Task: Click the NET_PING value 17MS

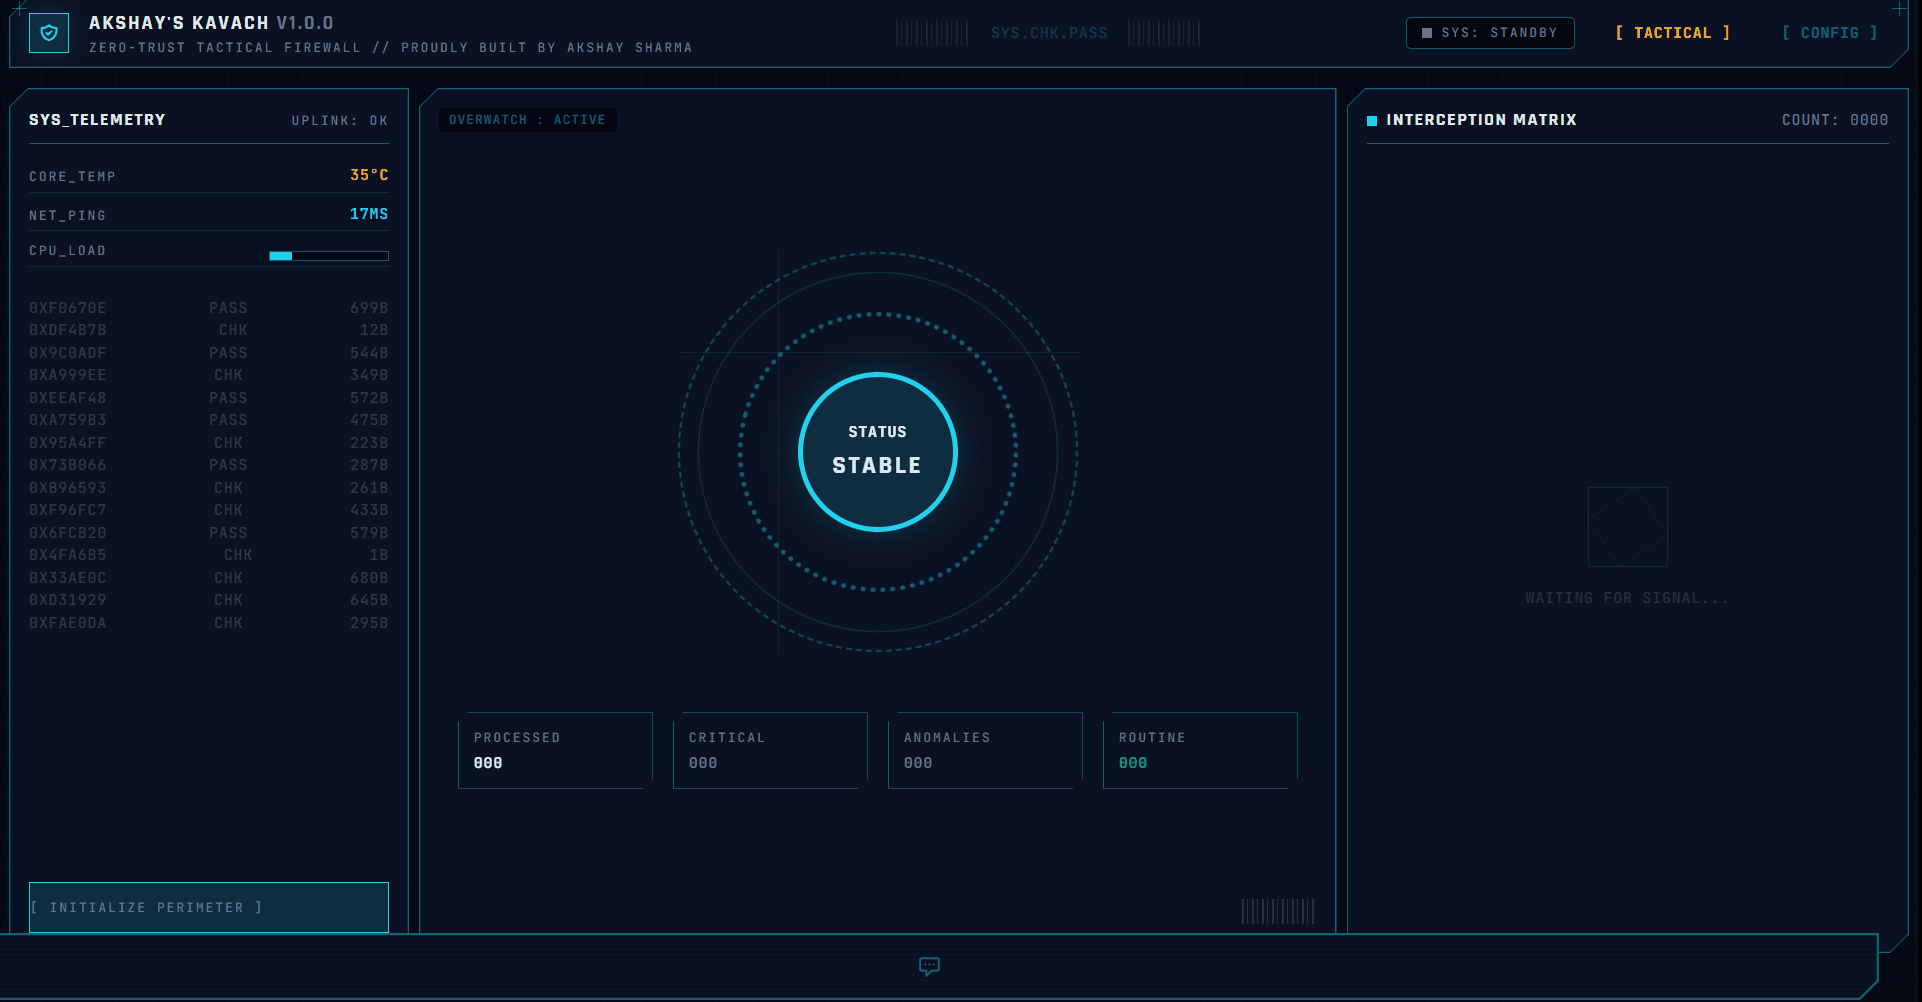Action: click(x=369, y=214)
